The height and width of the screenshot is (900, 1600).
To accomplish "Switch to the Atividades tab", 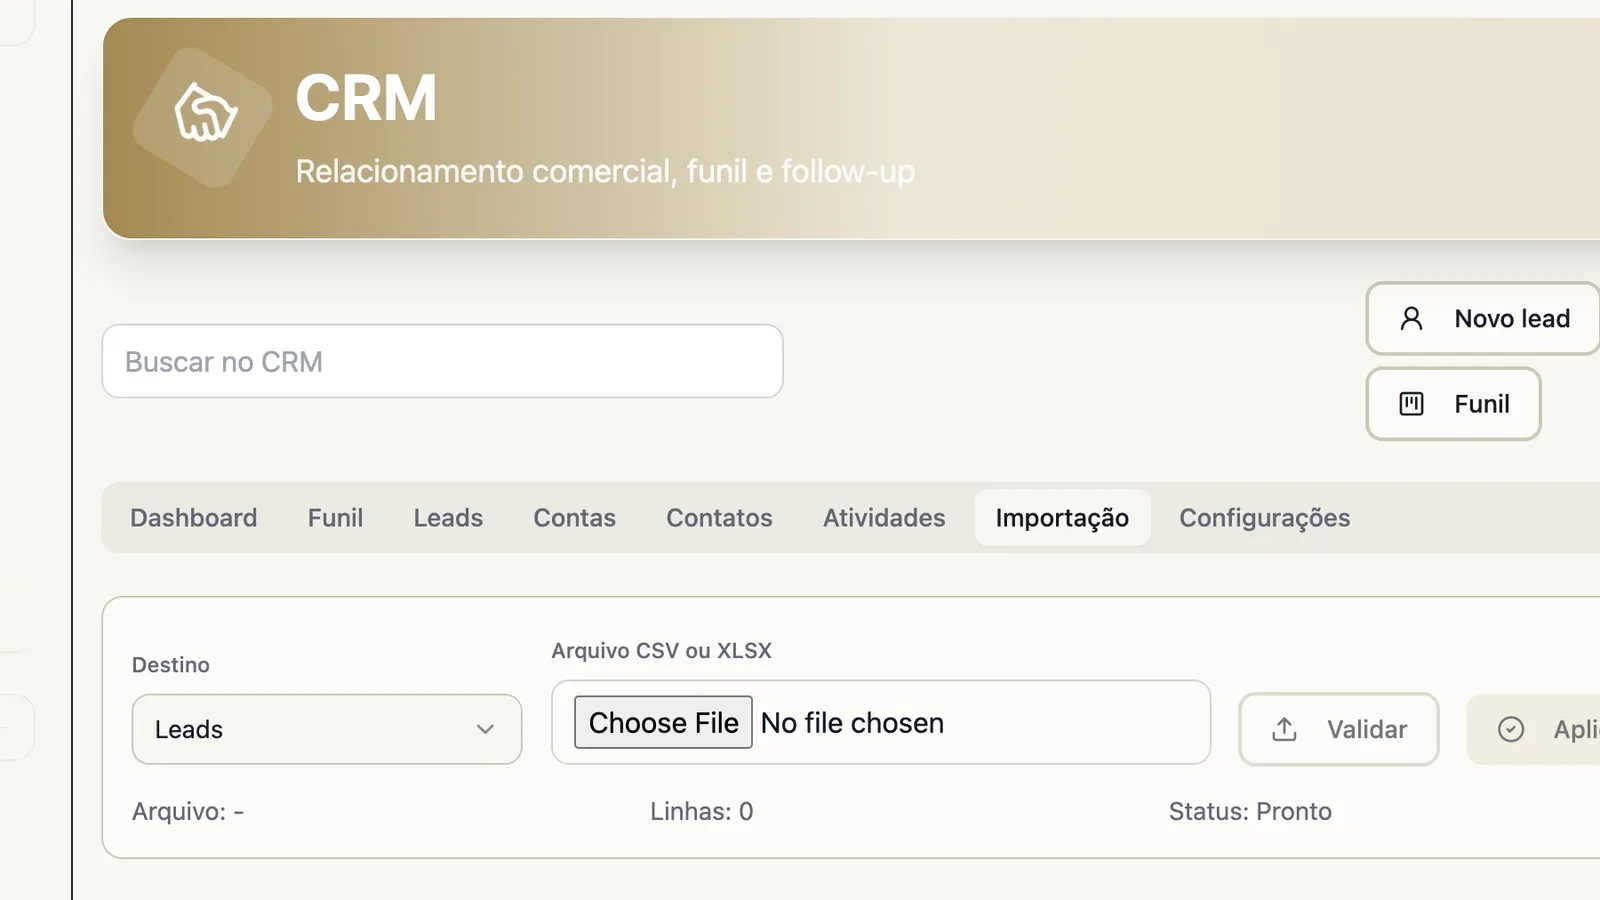I will pyautogui.click(x=884, y=518).
